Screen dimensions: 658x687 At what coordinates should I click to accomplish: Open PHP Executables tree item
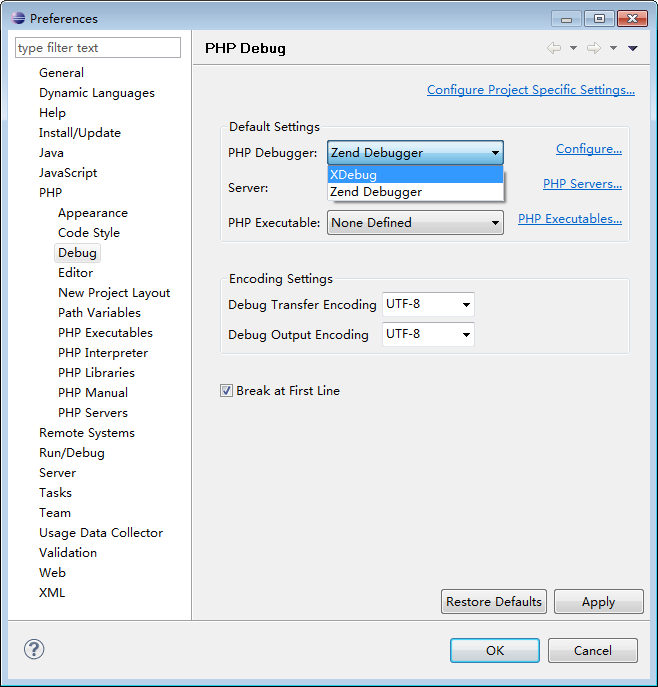pyautogui.click(x=106, y=333)
